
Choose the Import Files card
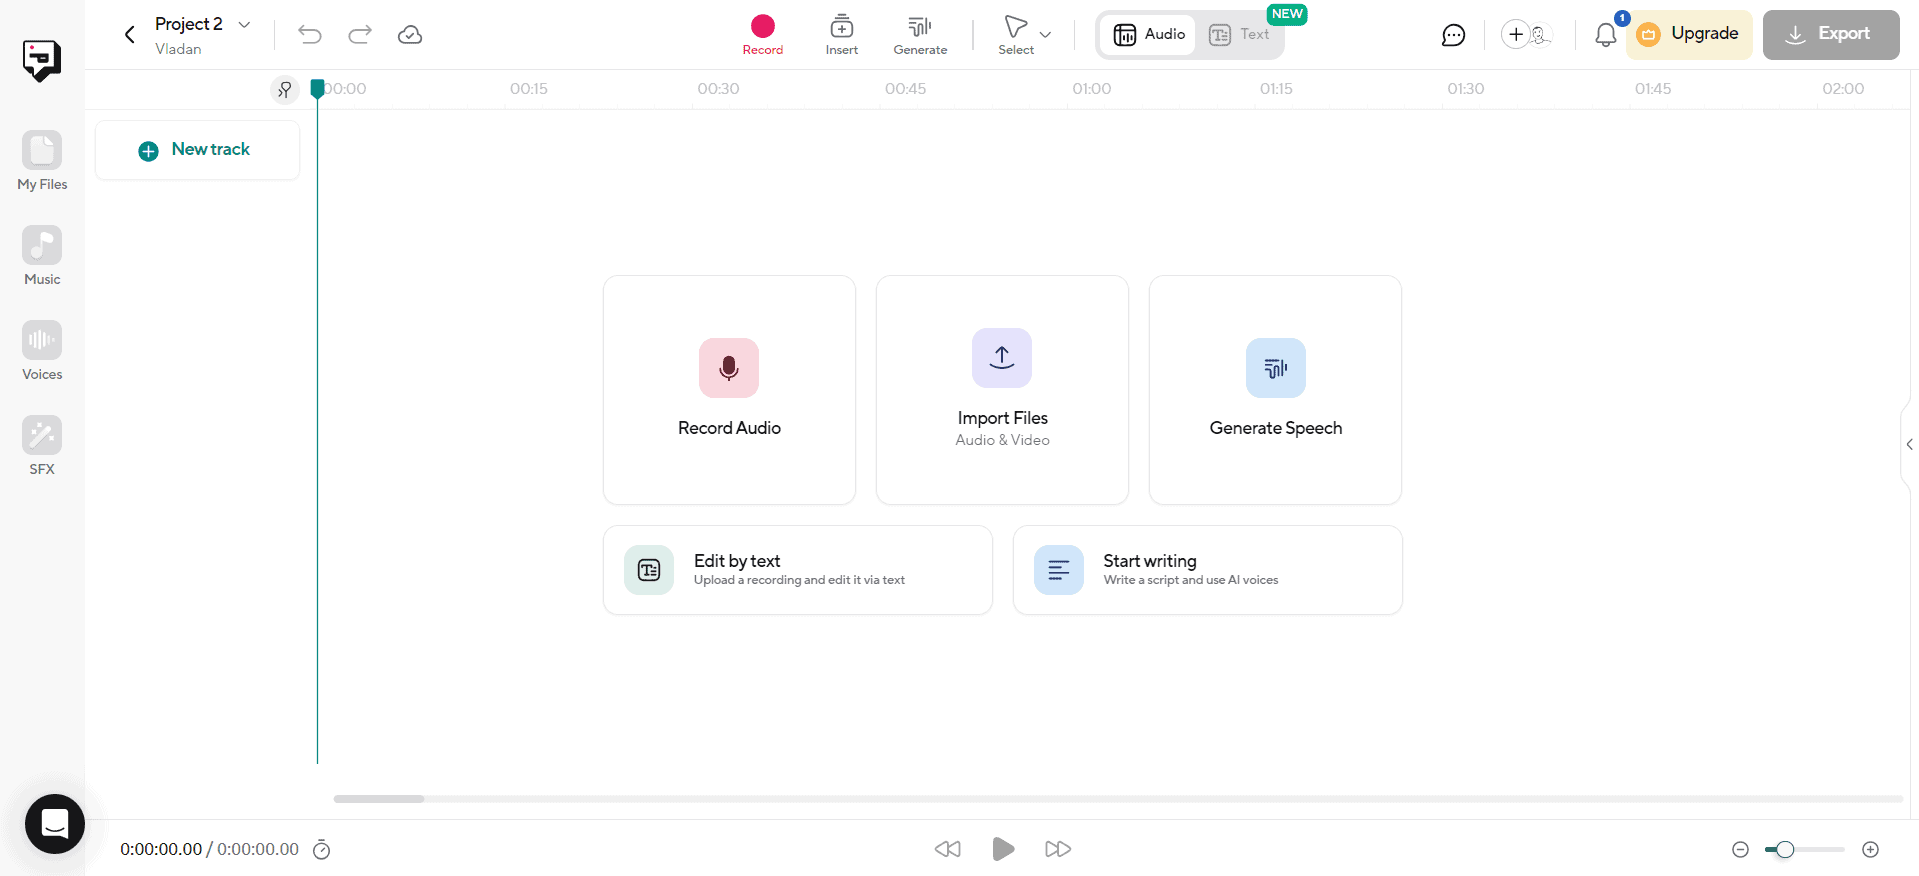coord(1002,390)
